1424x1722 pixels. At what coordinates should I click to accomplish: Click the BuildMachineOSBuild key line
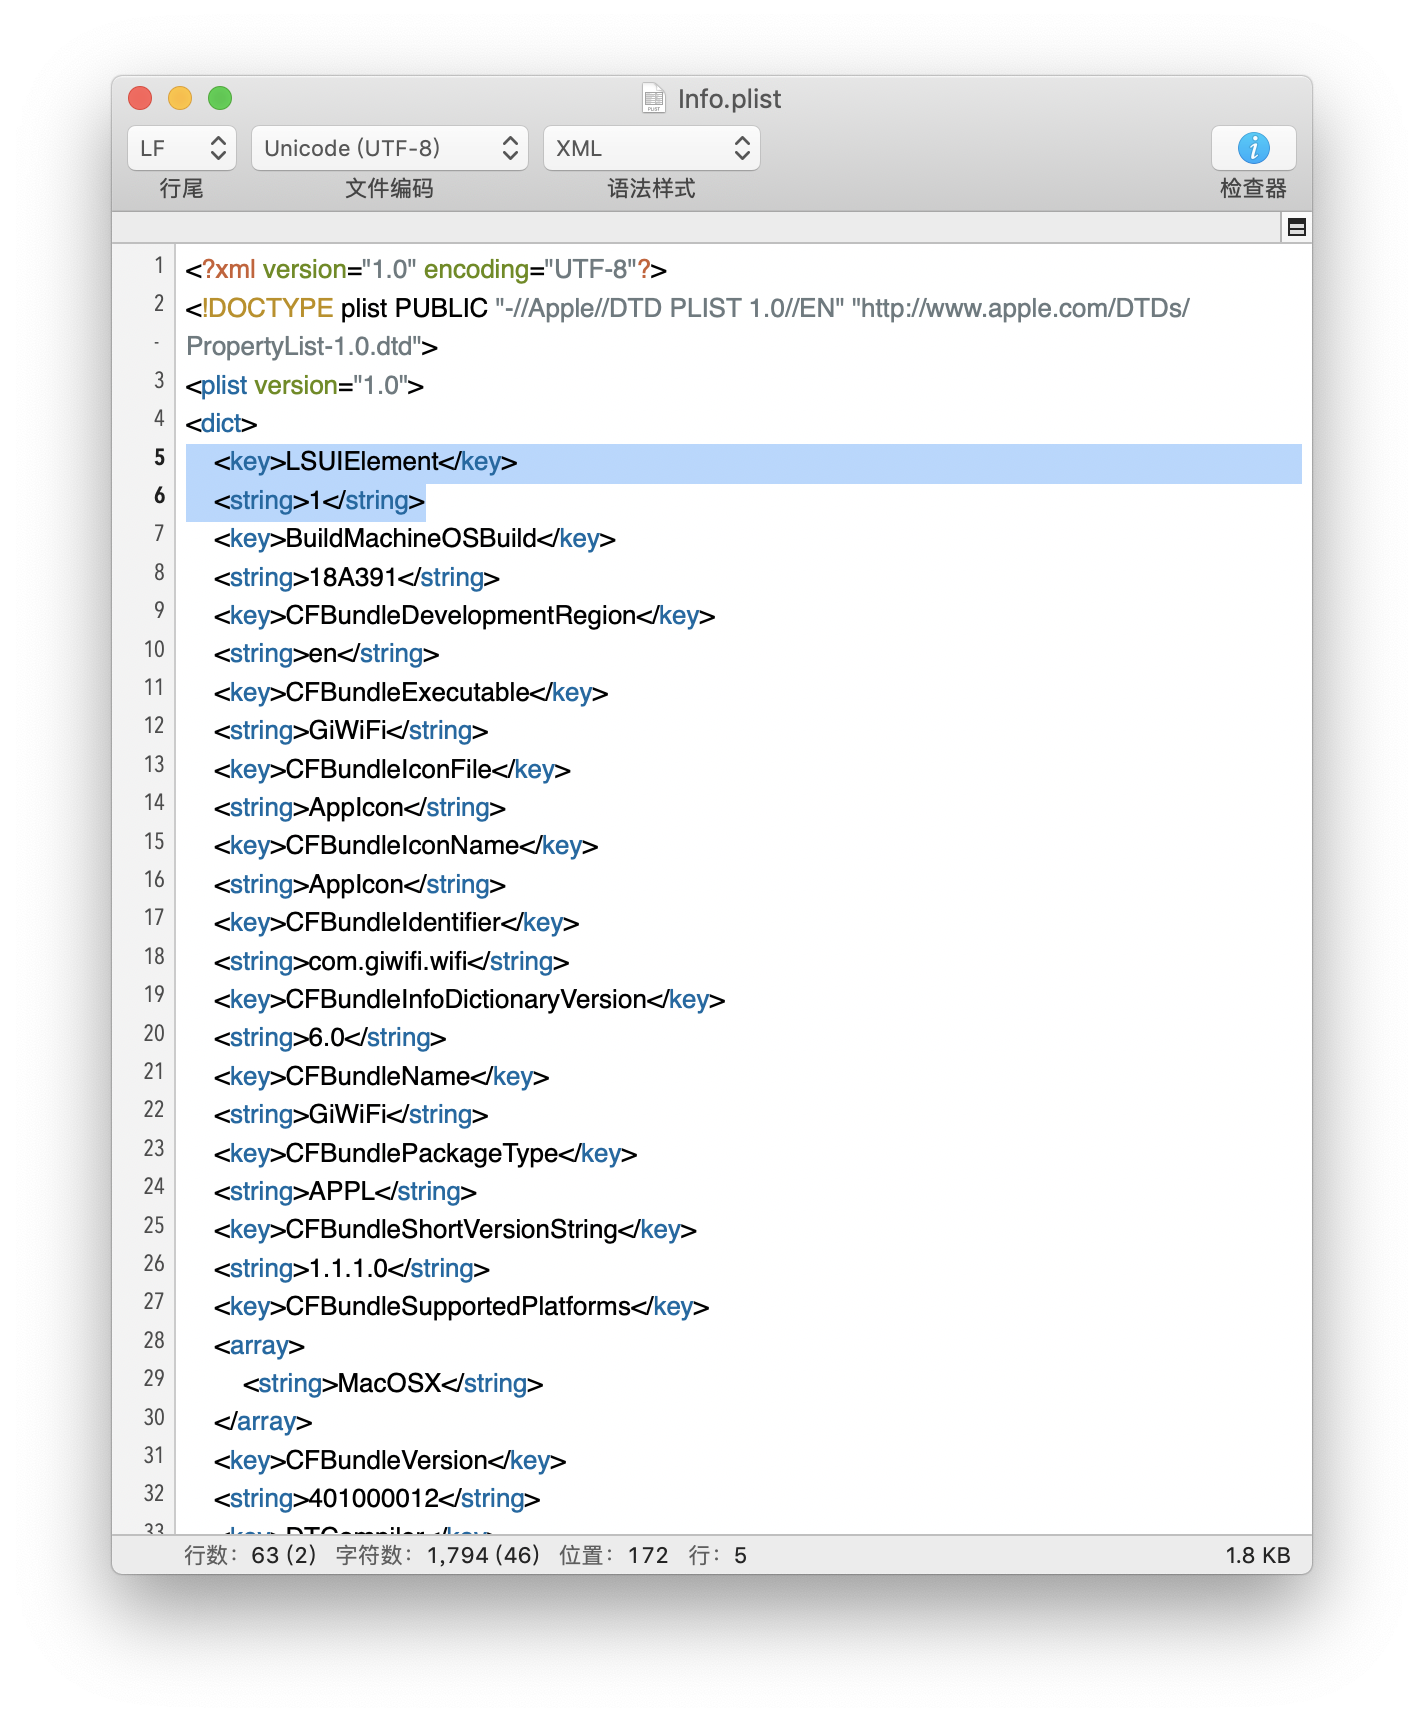(414, 539)
